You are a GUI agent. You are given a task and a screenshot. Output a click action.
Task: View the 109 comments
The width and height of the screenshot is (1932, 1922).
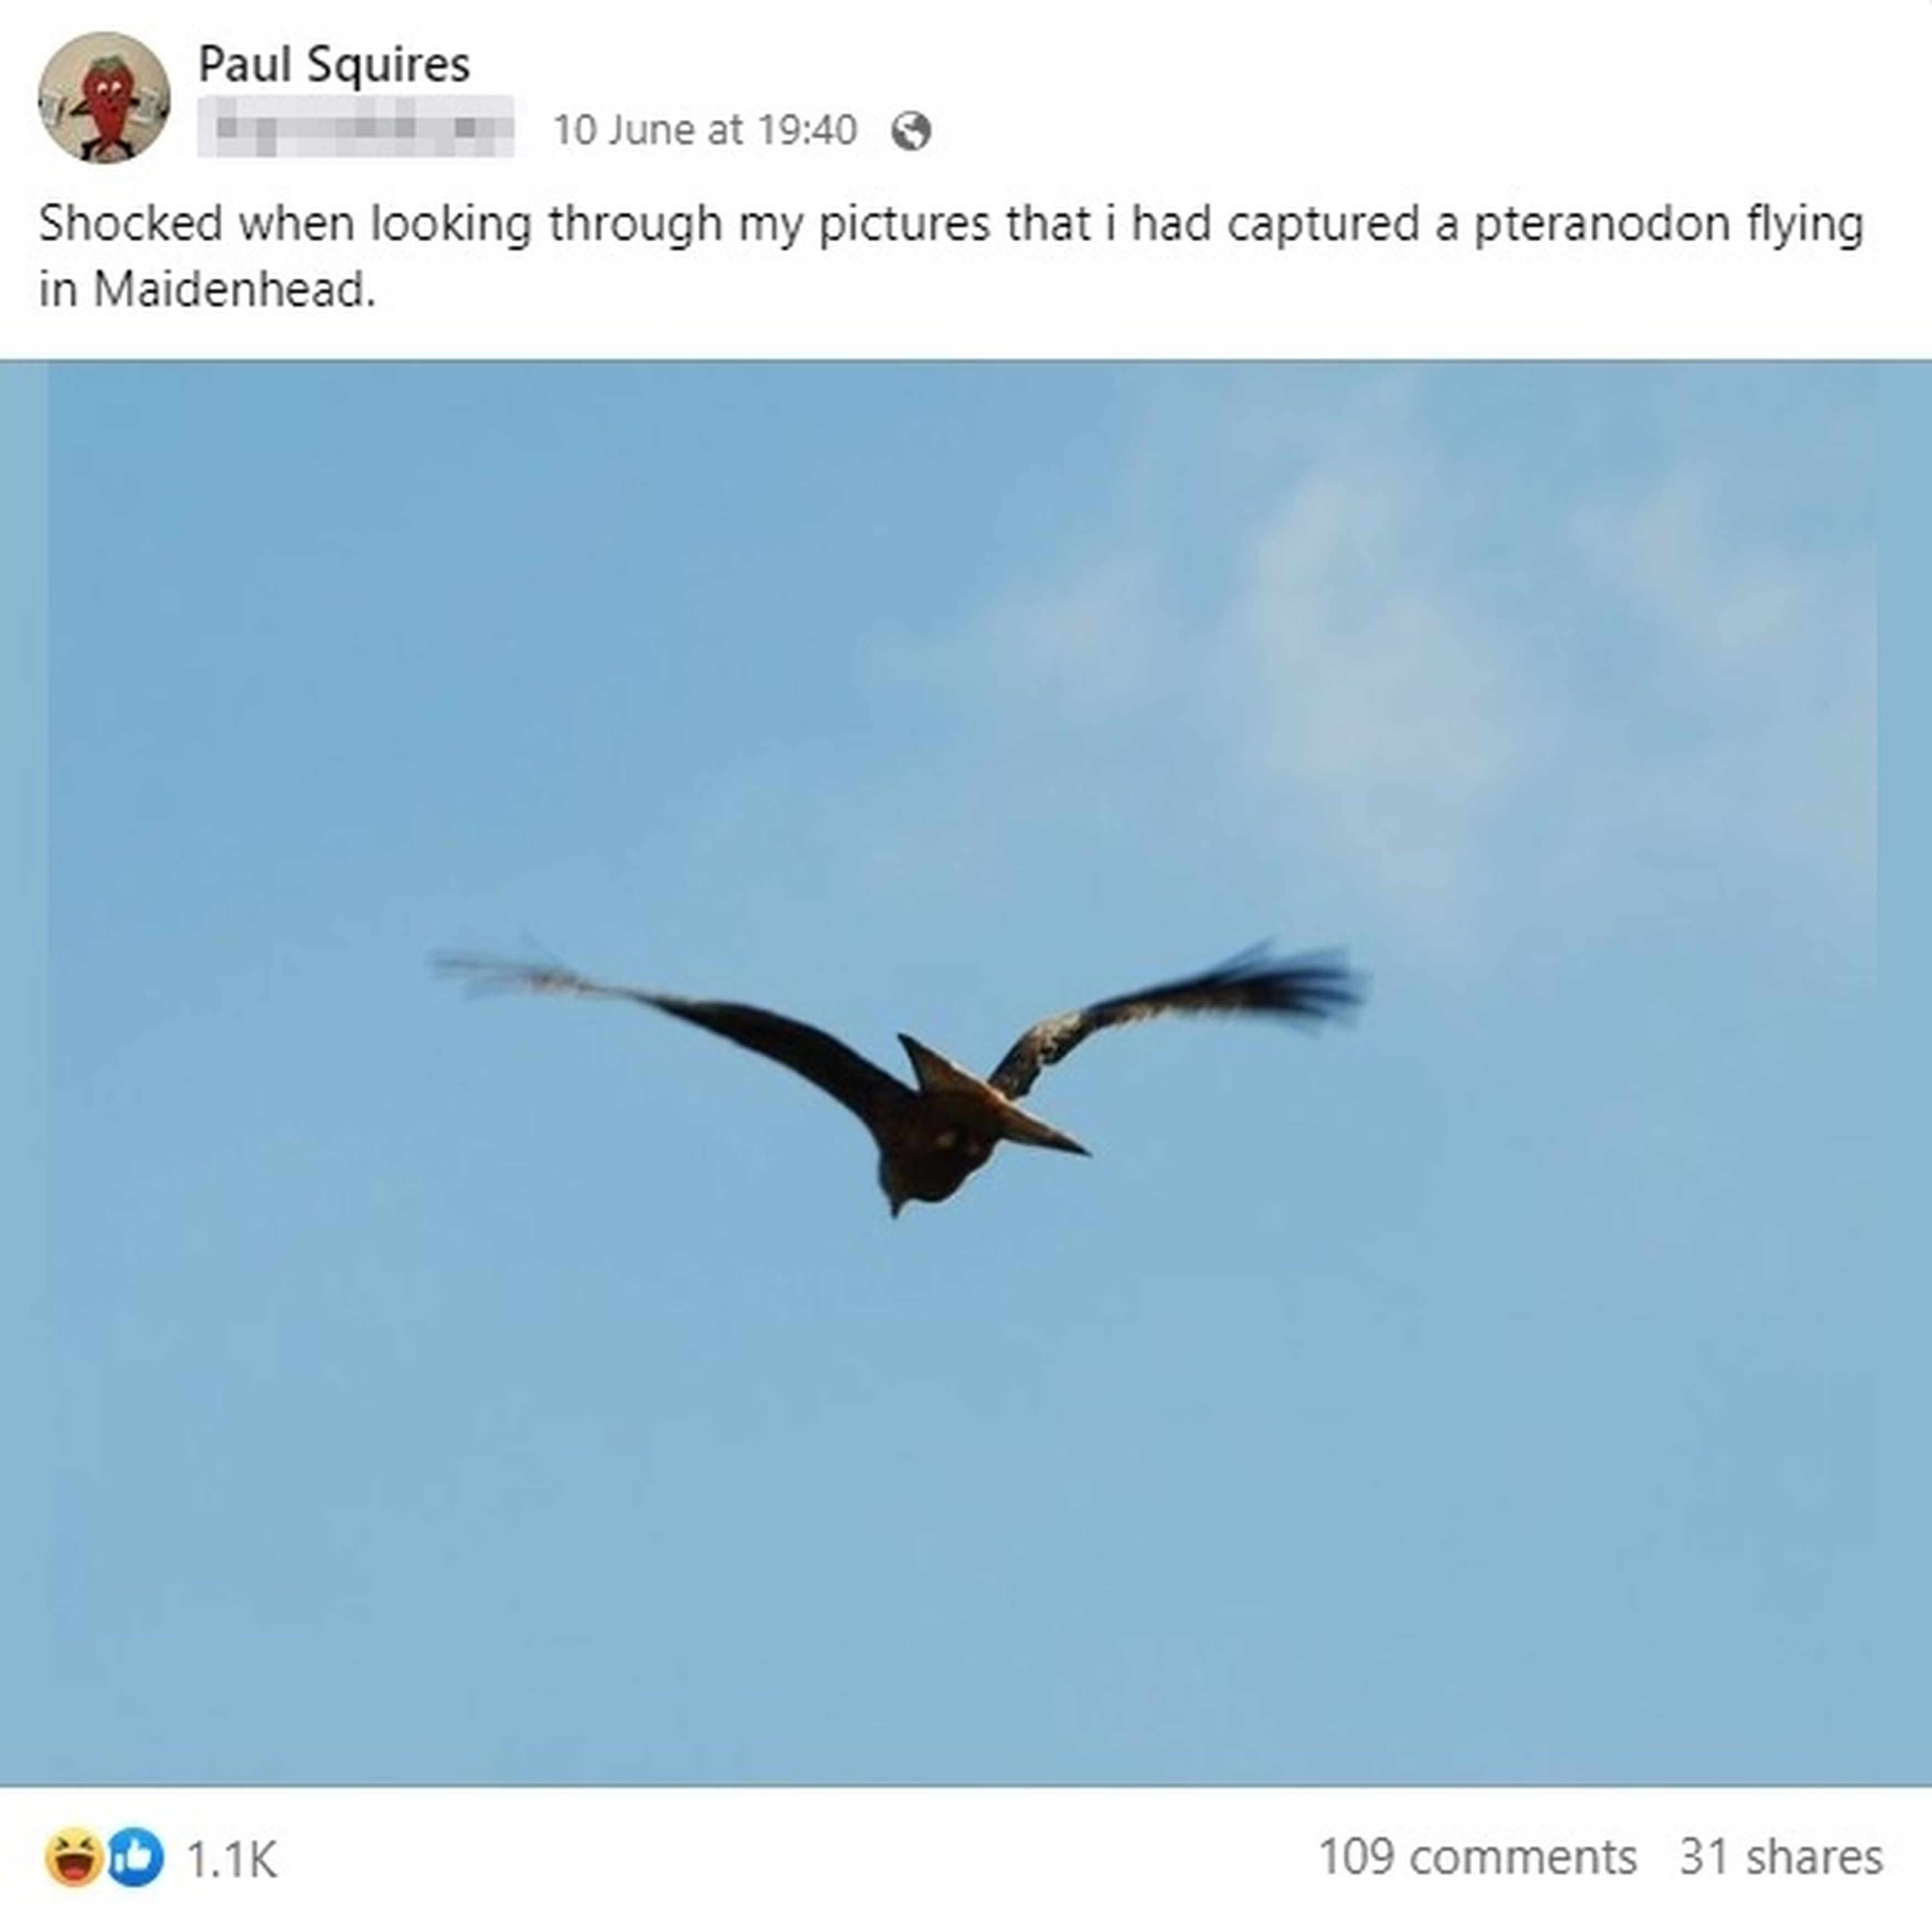tap(1477, 1856)
